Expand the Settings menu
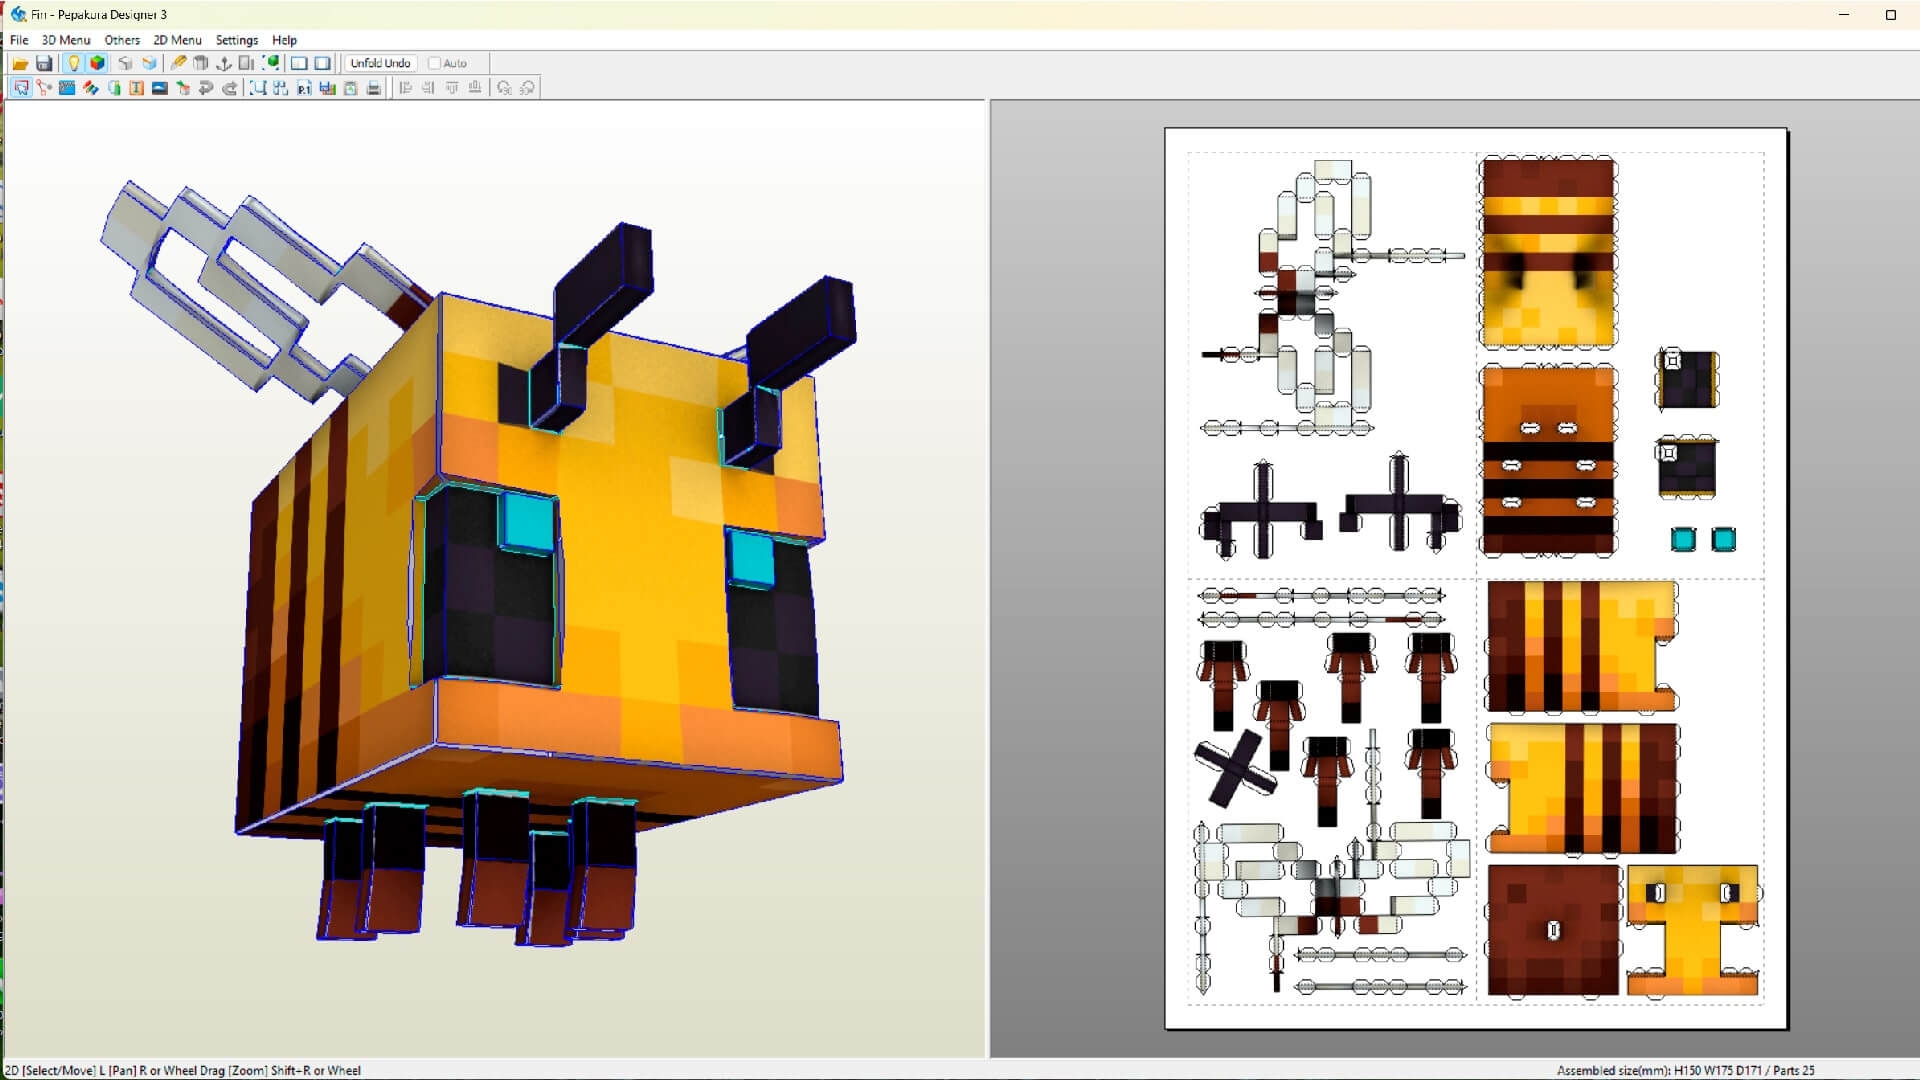 click(237, 40)
